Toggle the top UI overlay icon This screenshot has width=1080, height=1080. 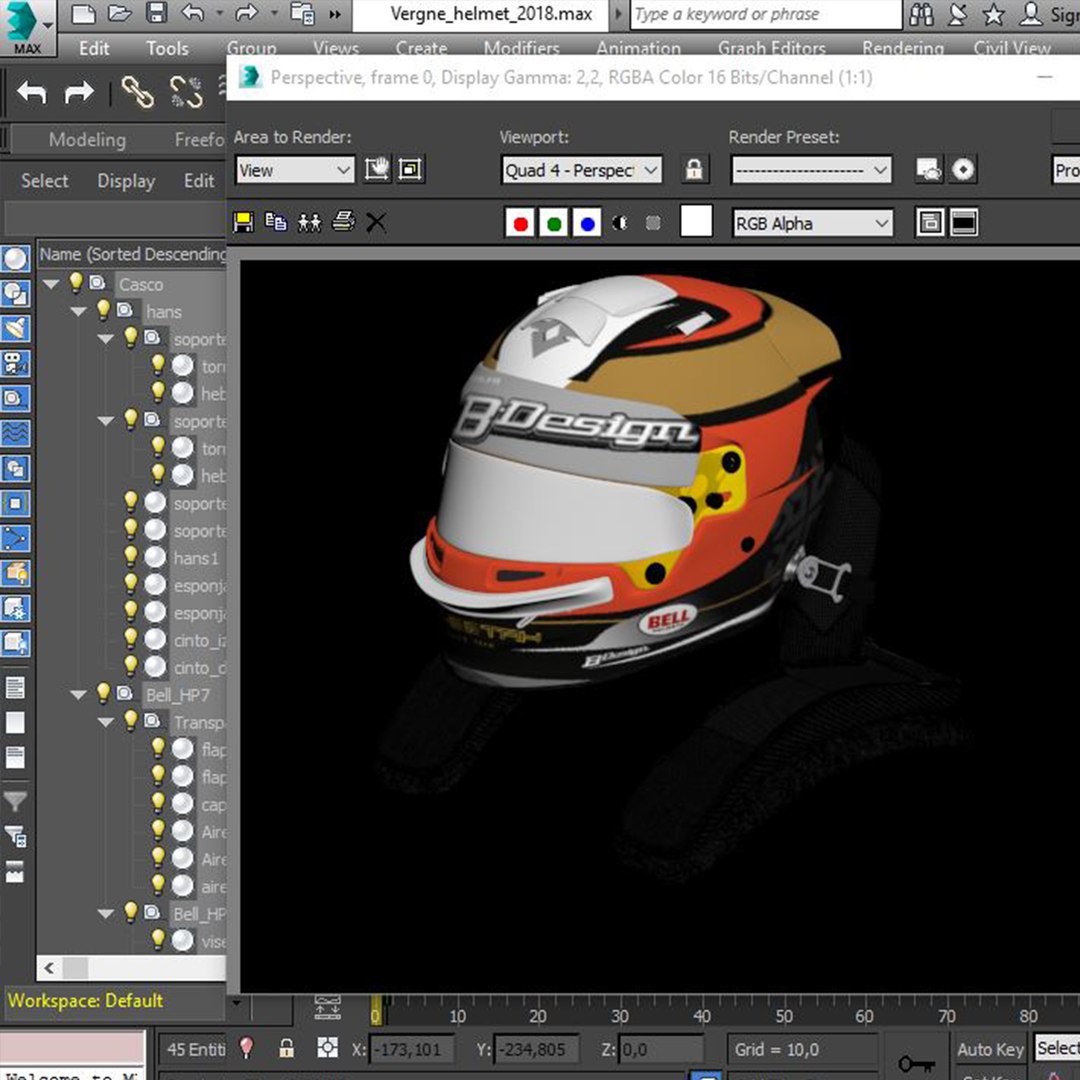click(x=930, y=222)
